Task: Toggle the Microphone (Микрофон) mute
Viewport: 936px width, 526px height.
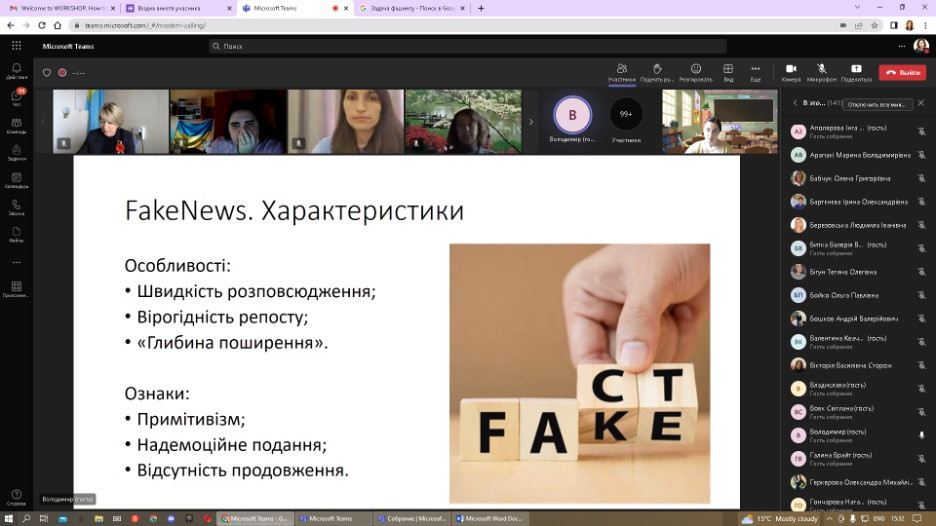Action: pyautogui.click(x=822, y=72)
